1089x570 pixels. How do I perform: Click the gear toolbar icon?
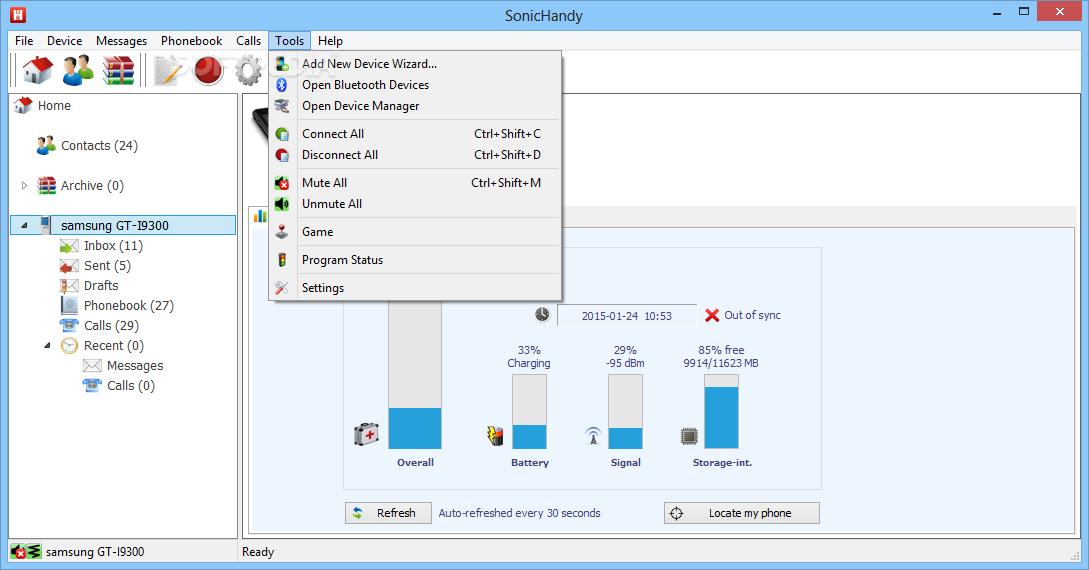249,70
